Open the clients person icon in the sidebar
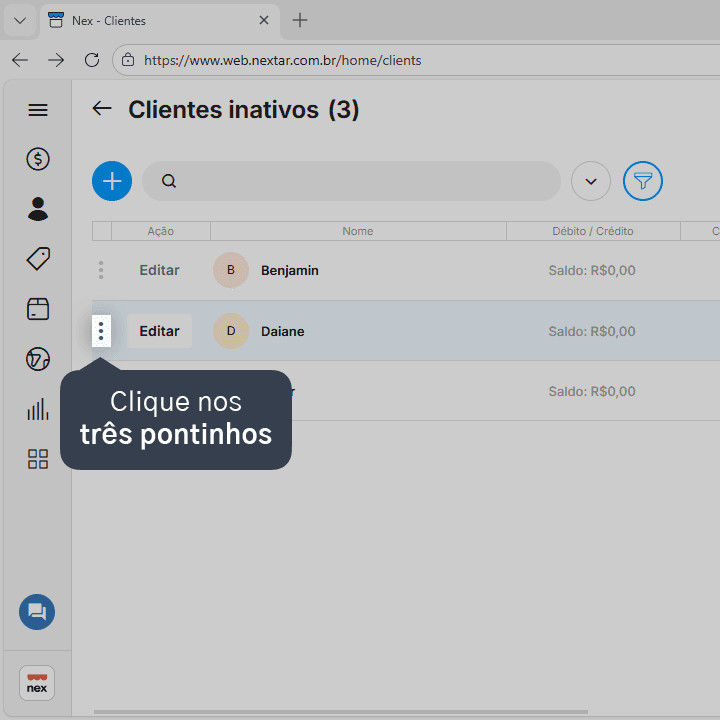Screen dimensions: 720x720 pyautogui.click(x=38, y=209)
